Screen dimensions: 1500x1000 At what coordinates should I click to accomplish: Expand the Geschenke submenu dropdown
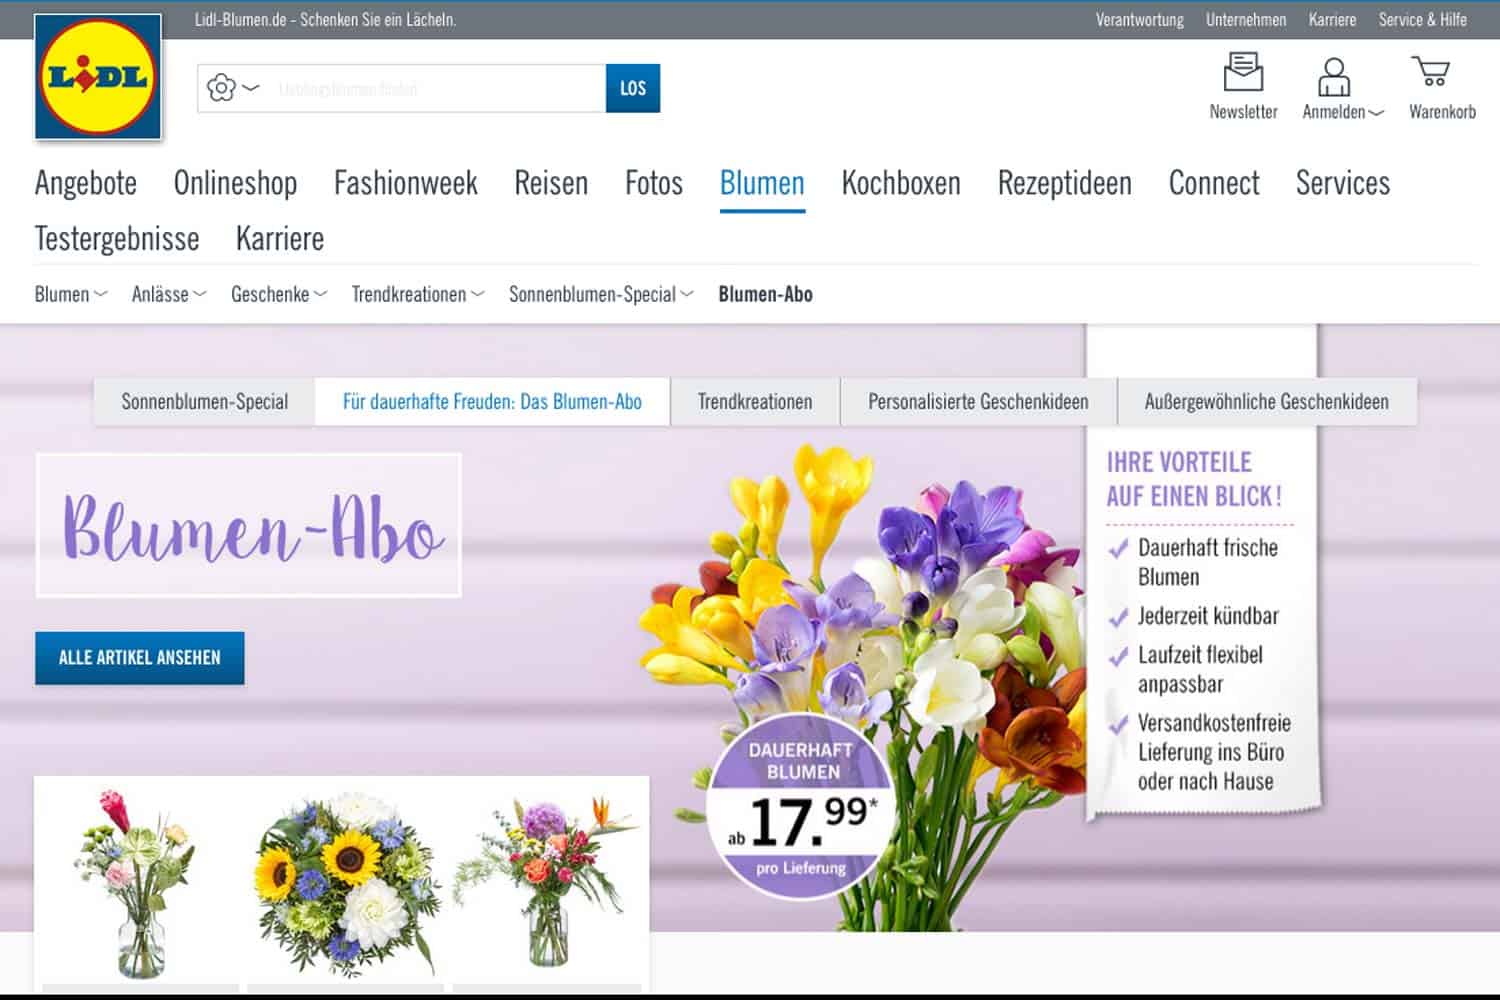[x=279, y=294]
